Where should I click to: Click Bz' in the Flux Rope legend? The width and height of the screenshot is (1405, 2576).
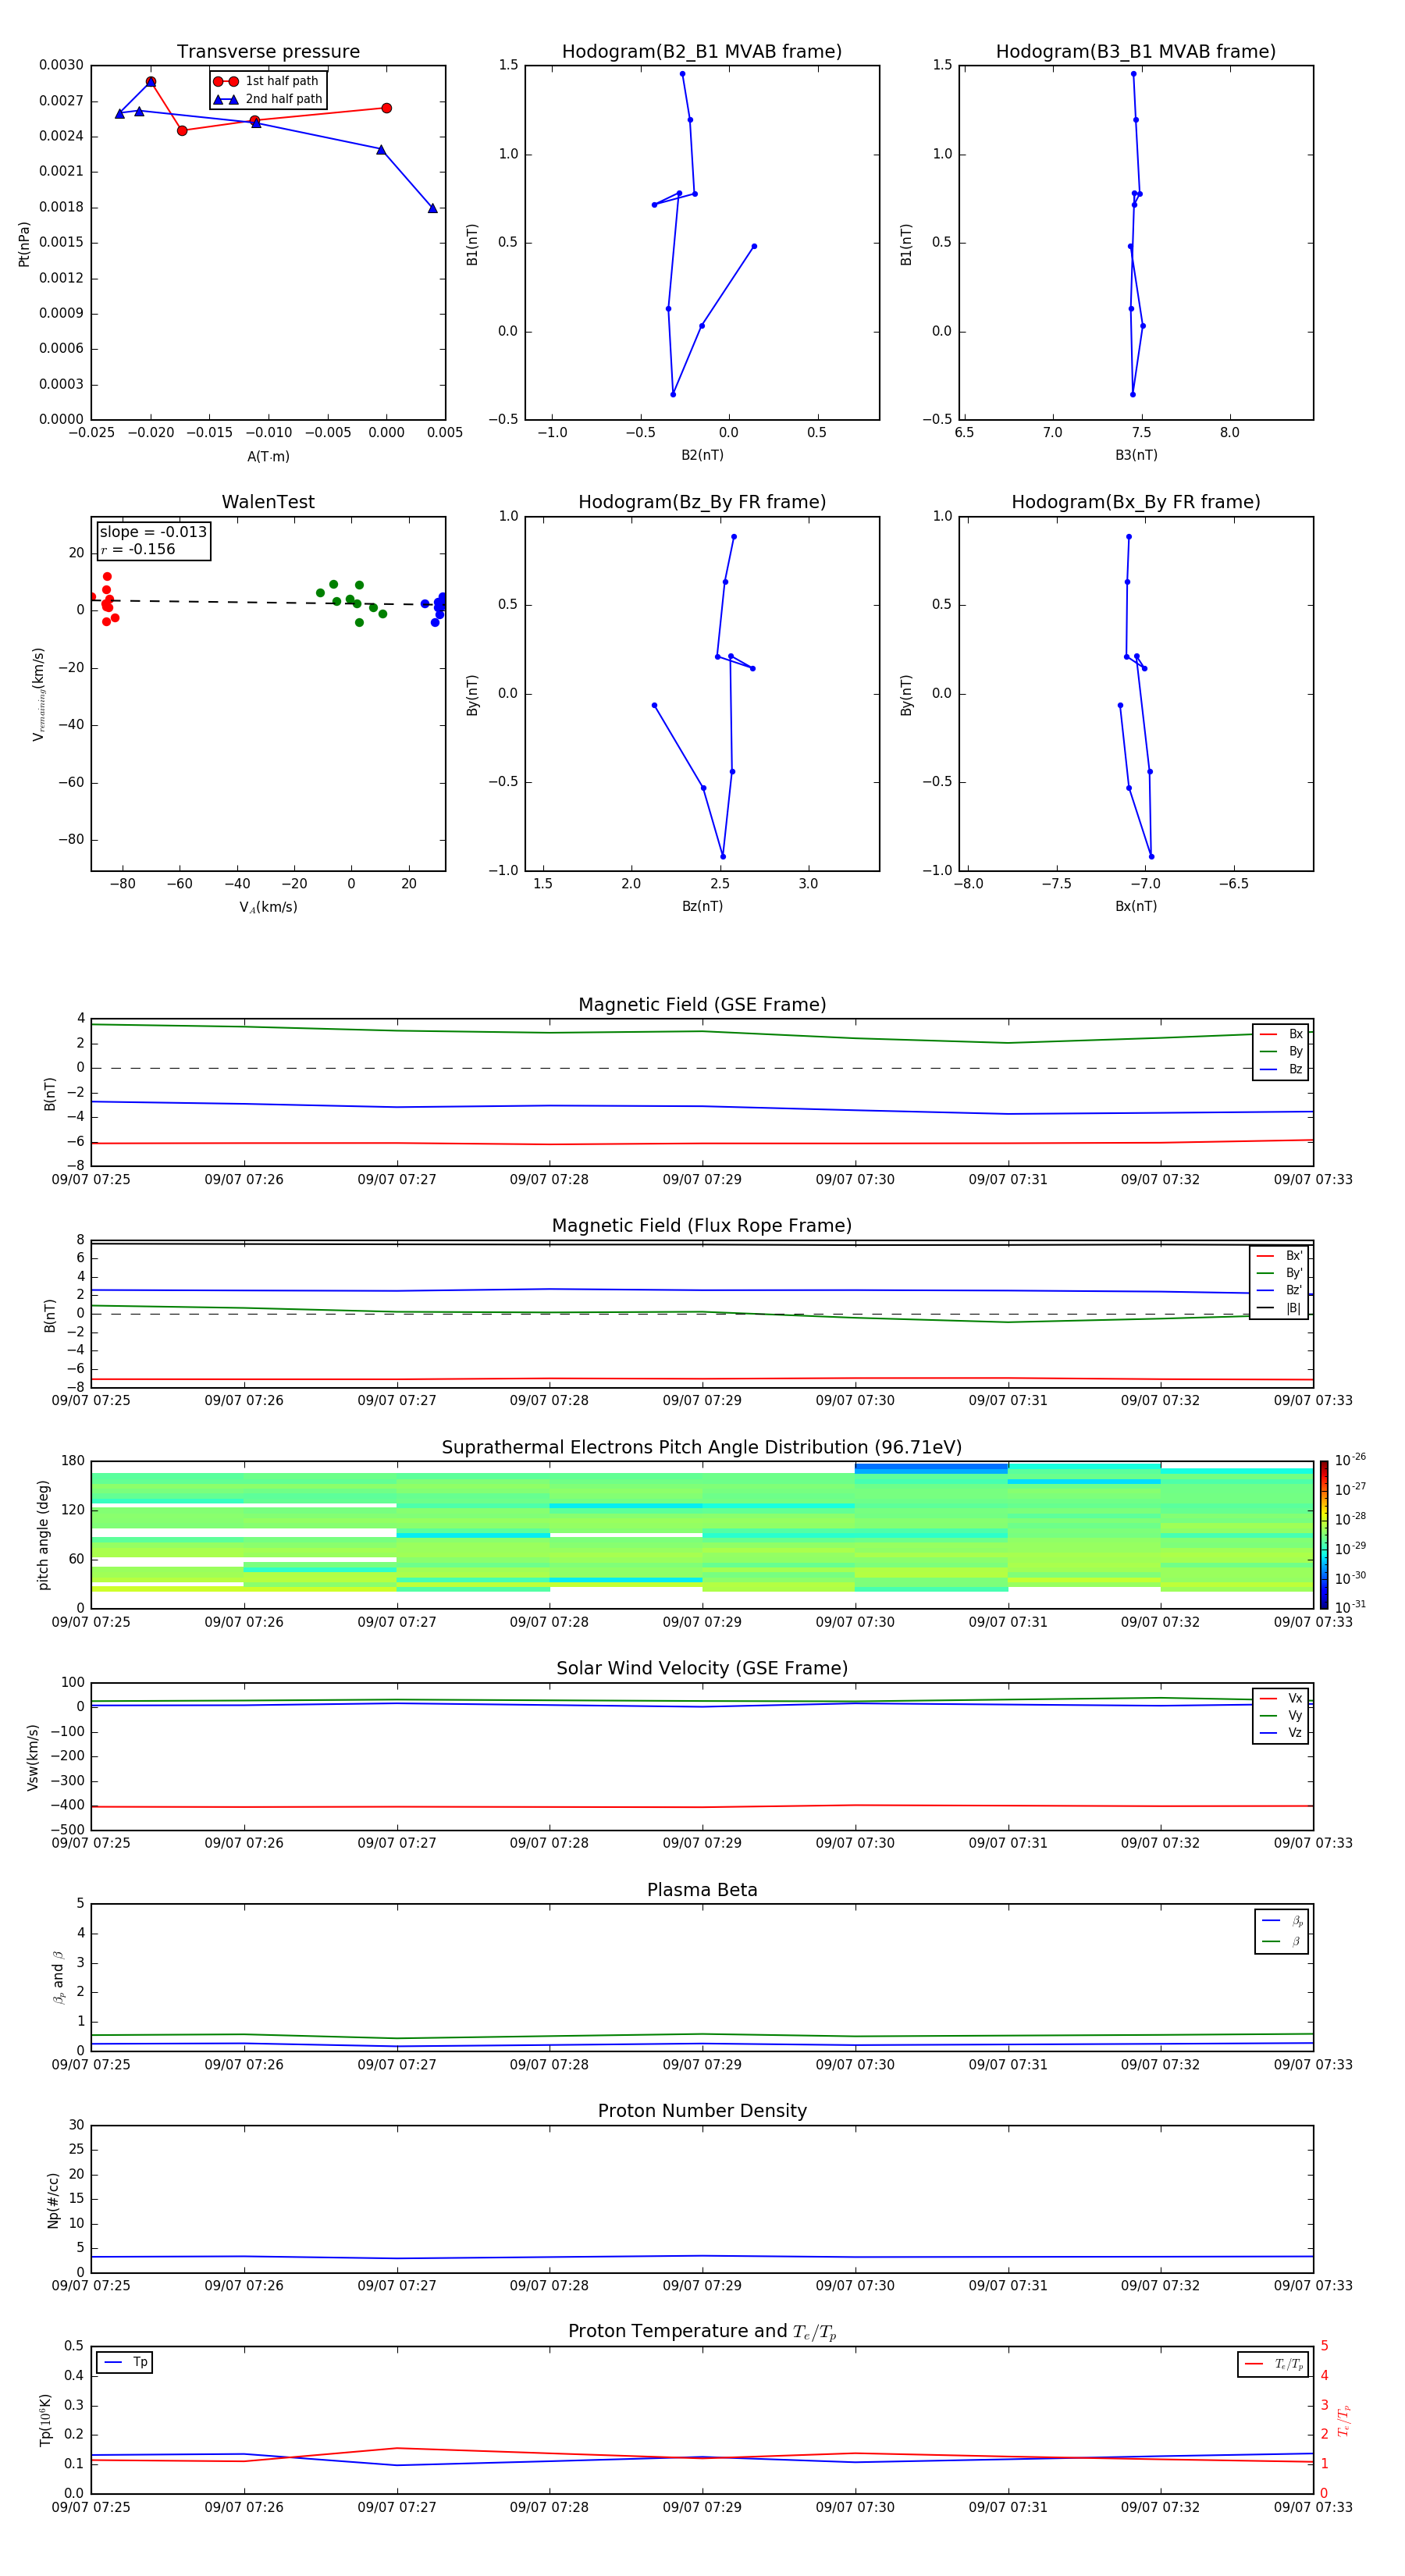click(1279, 1290)
